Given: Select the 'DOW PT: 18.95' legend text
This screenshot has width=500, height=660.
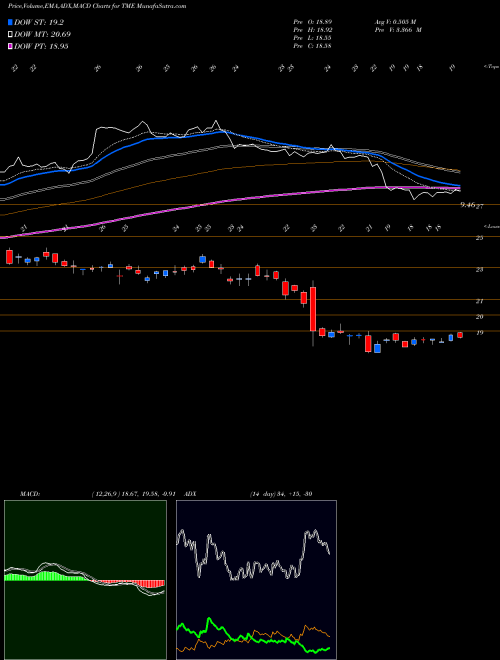Looking at the screenshot, I should click(41, 46).
